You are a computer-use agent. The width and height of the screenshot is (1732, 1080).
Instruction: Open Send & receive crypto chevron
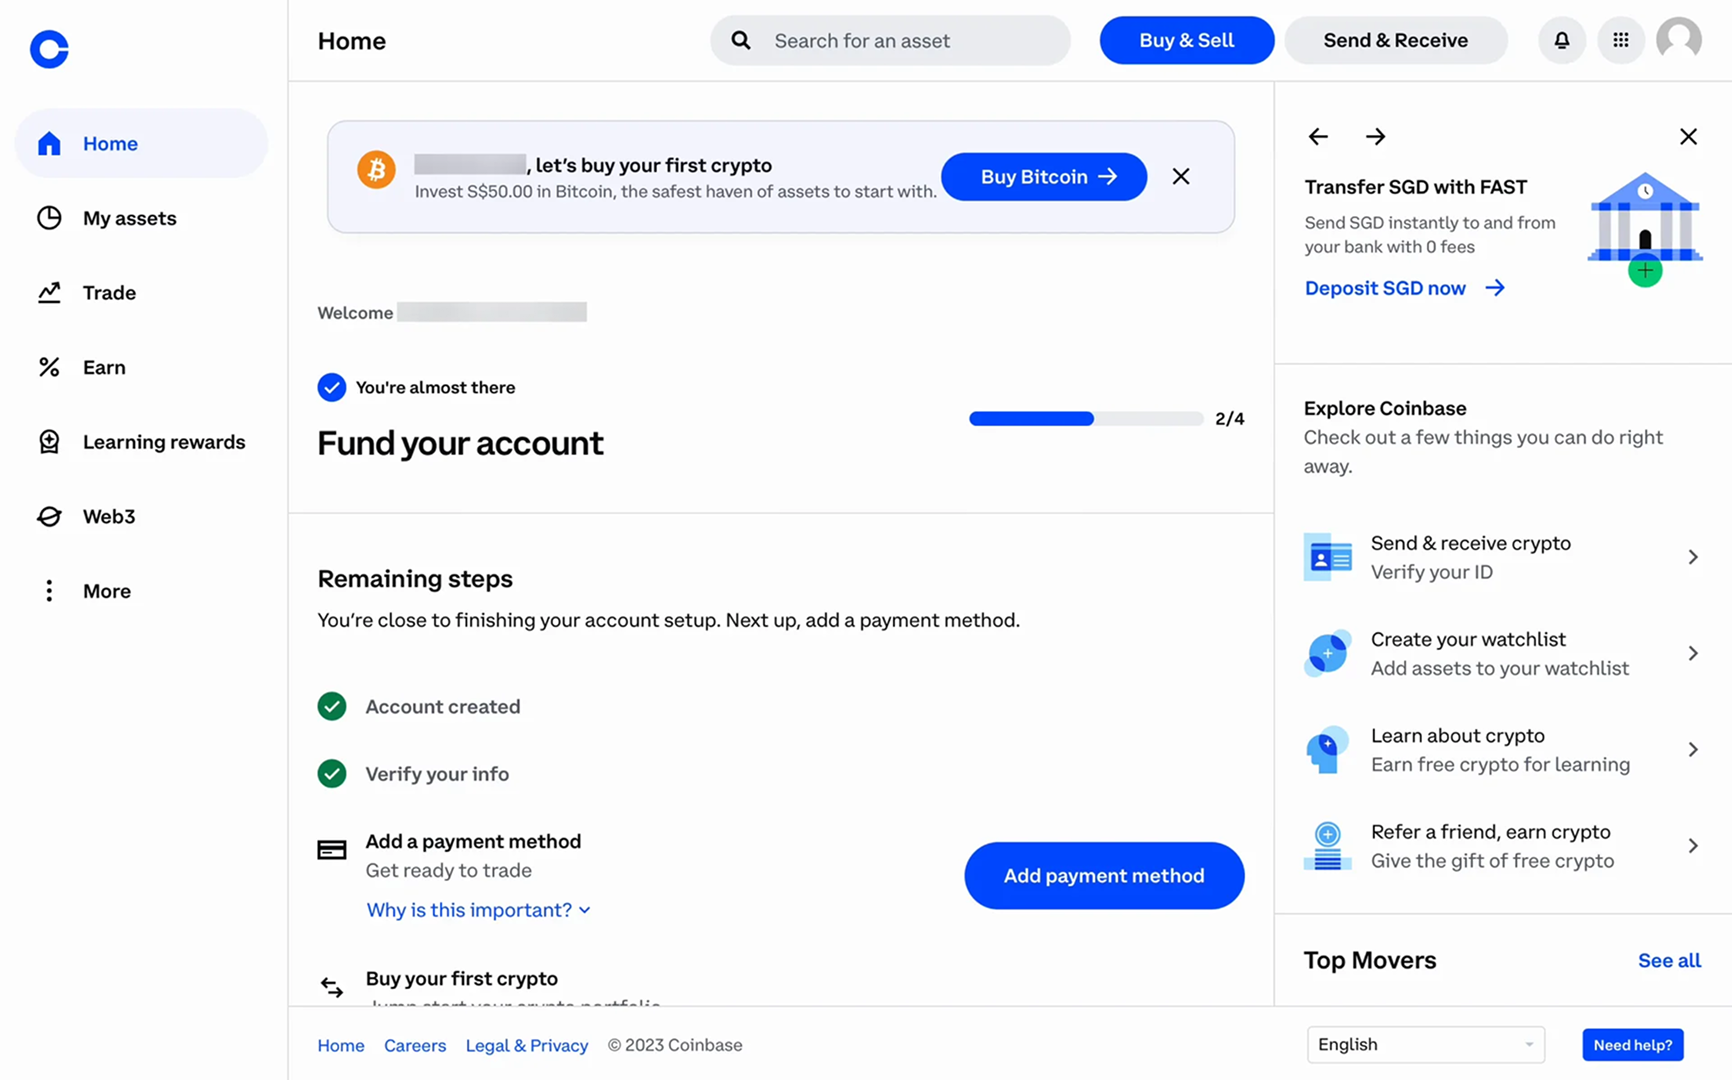pyautogui.click(x=1692, y=557)
